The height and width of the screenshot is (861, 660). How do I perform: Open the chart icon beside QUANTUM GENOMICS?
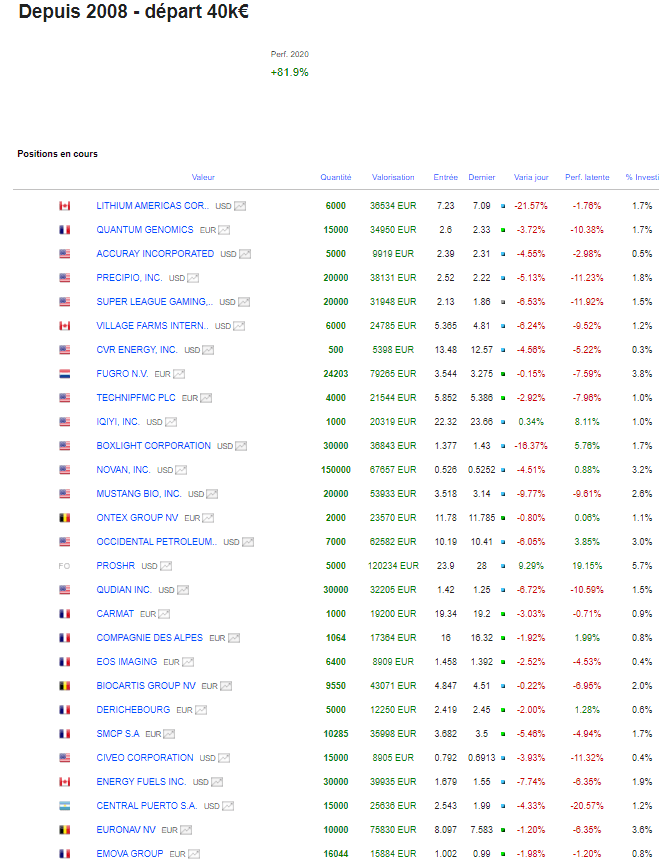click(224, 230)
